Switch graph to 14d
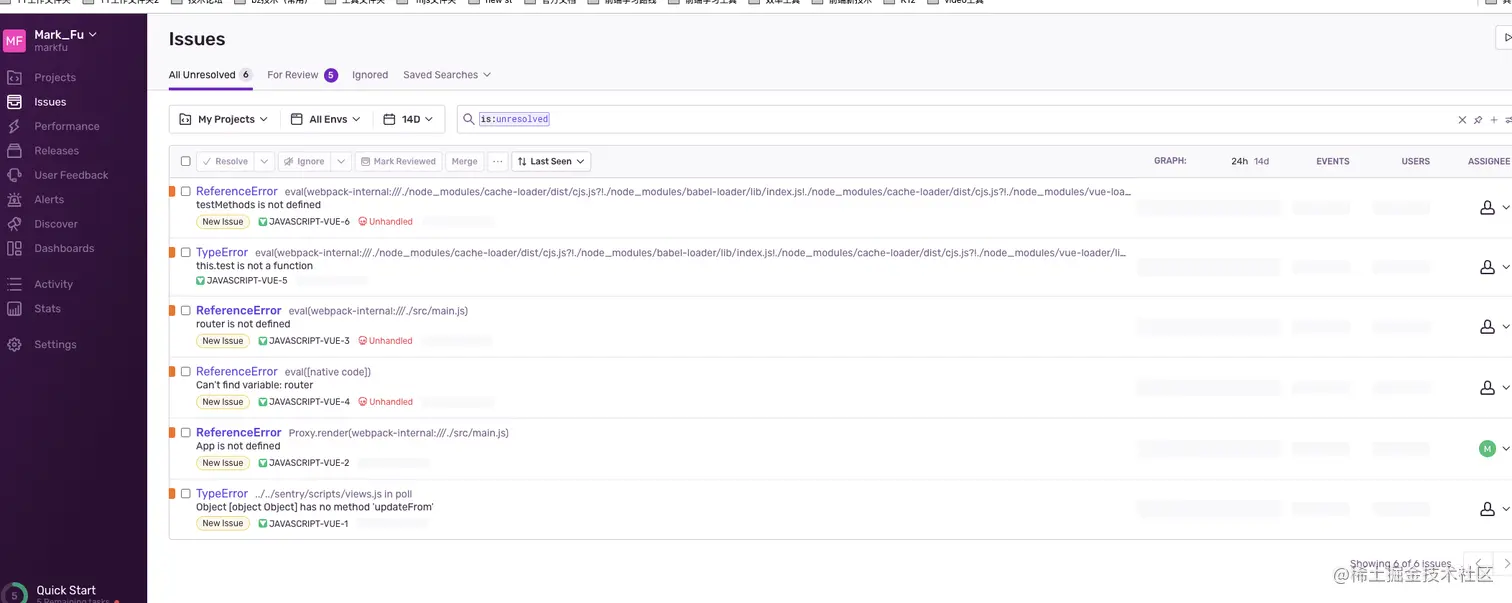This screenshot has width=1512, height=603. (x=1262, y=161)
